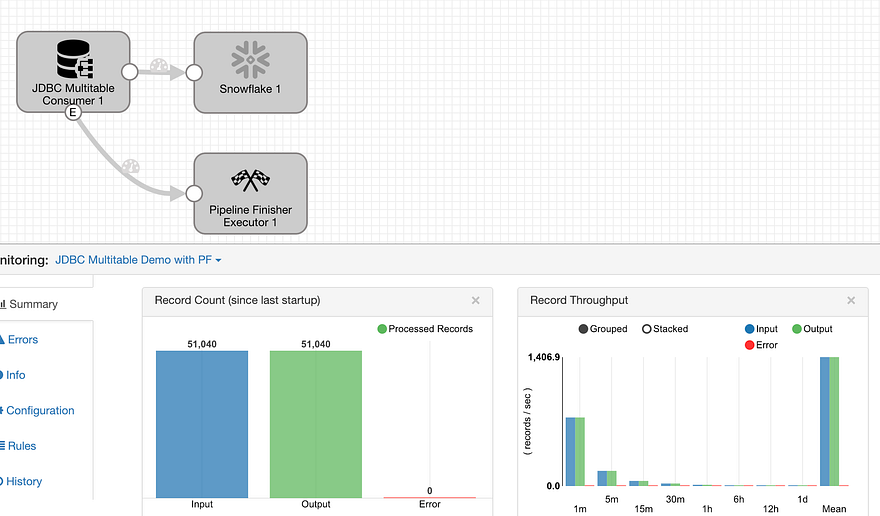The height and width of the screenshot is (516, 880).
Task: Toggle the Input series legend
Action: [x=761, y=329]
